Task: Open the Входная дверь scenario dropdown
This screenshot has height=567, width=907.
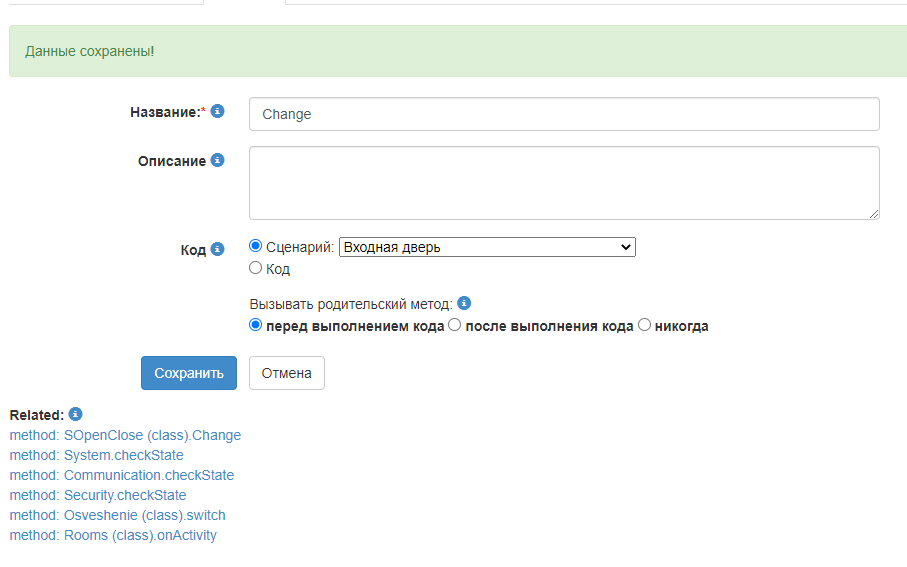Action: pyautogui.click(x=487, y=247)
